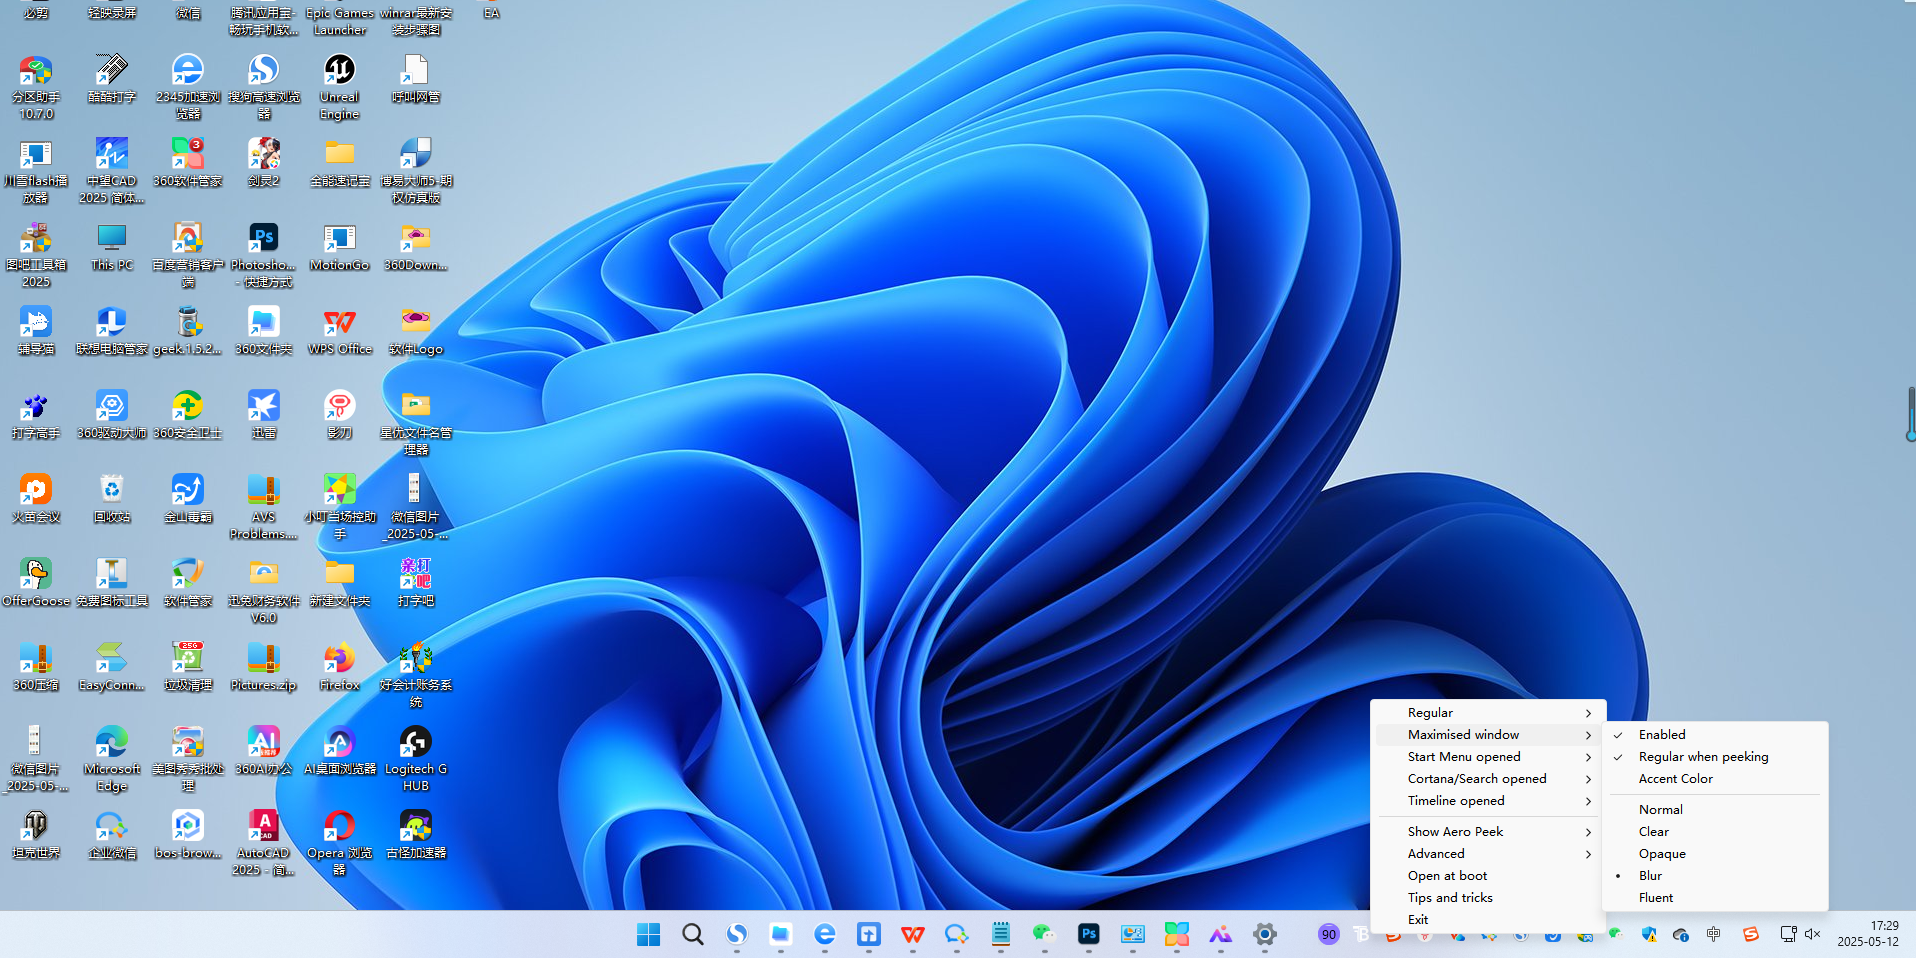
Task: Open WeChat from the taskbar
Action: pos(1045,934)
